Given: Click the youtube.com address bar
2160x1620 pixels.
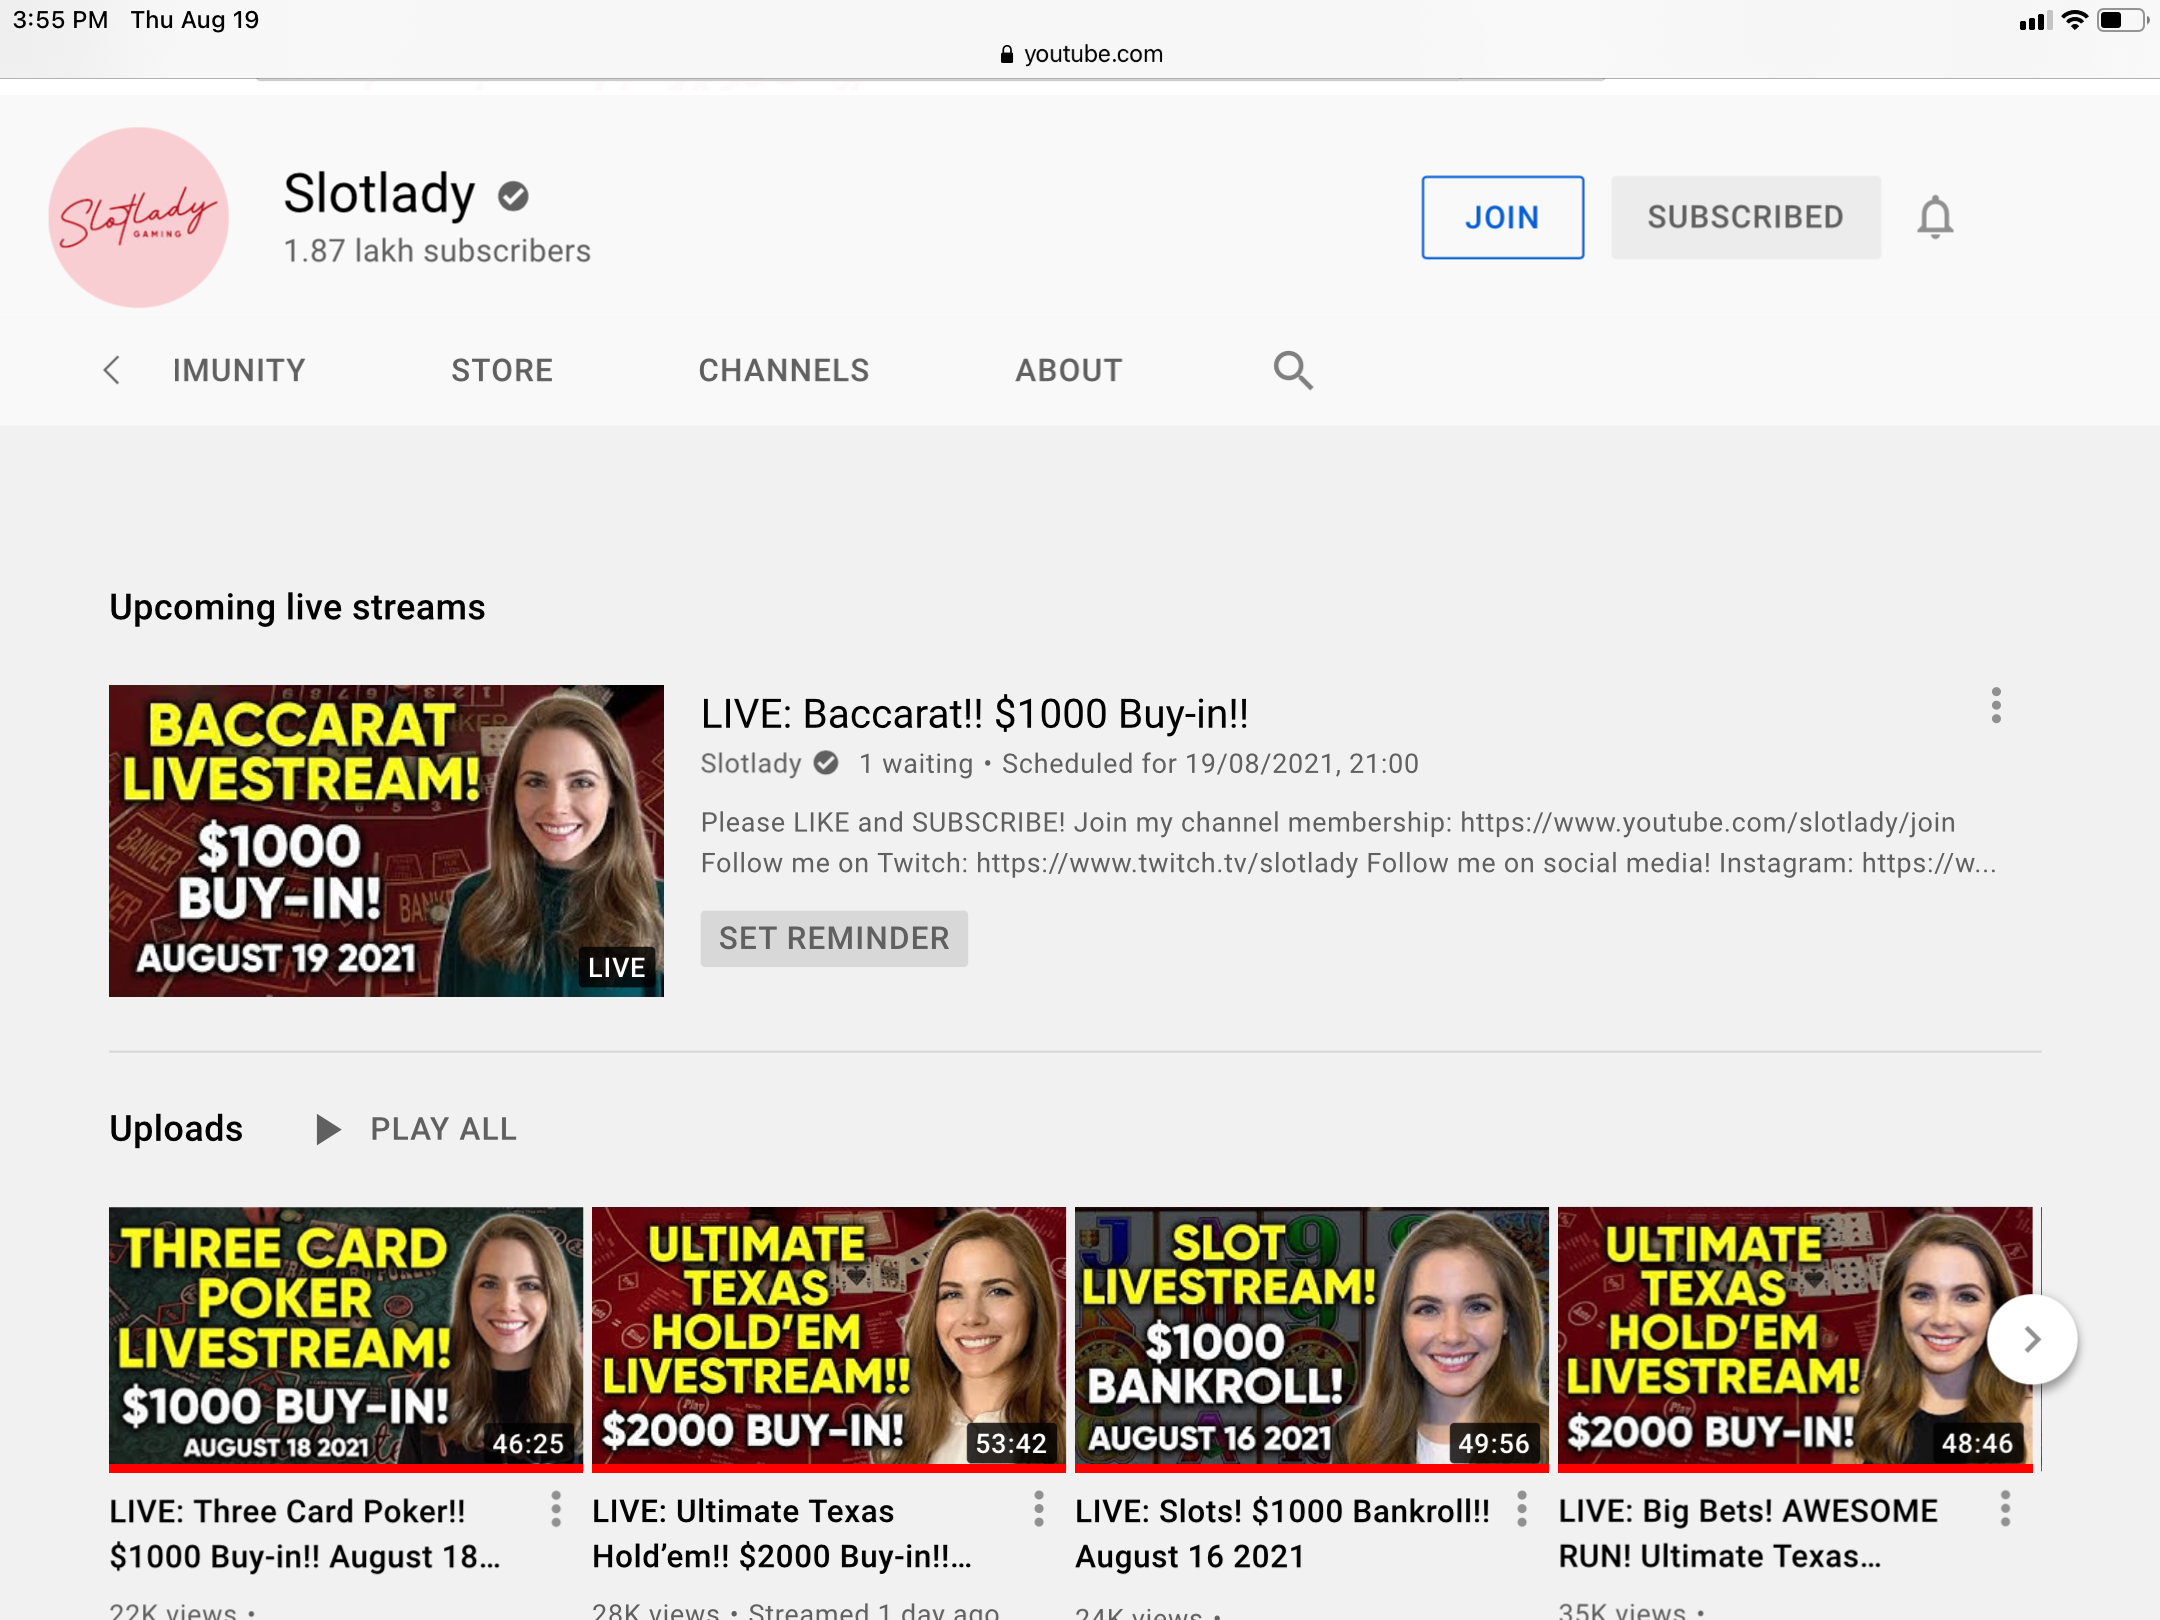Looking at the screenshot, I should click(1081, 54).
